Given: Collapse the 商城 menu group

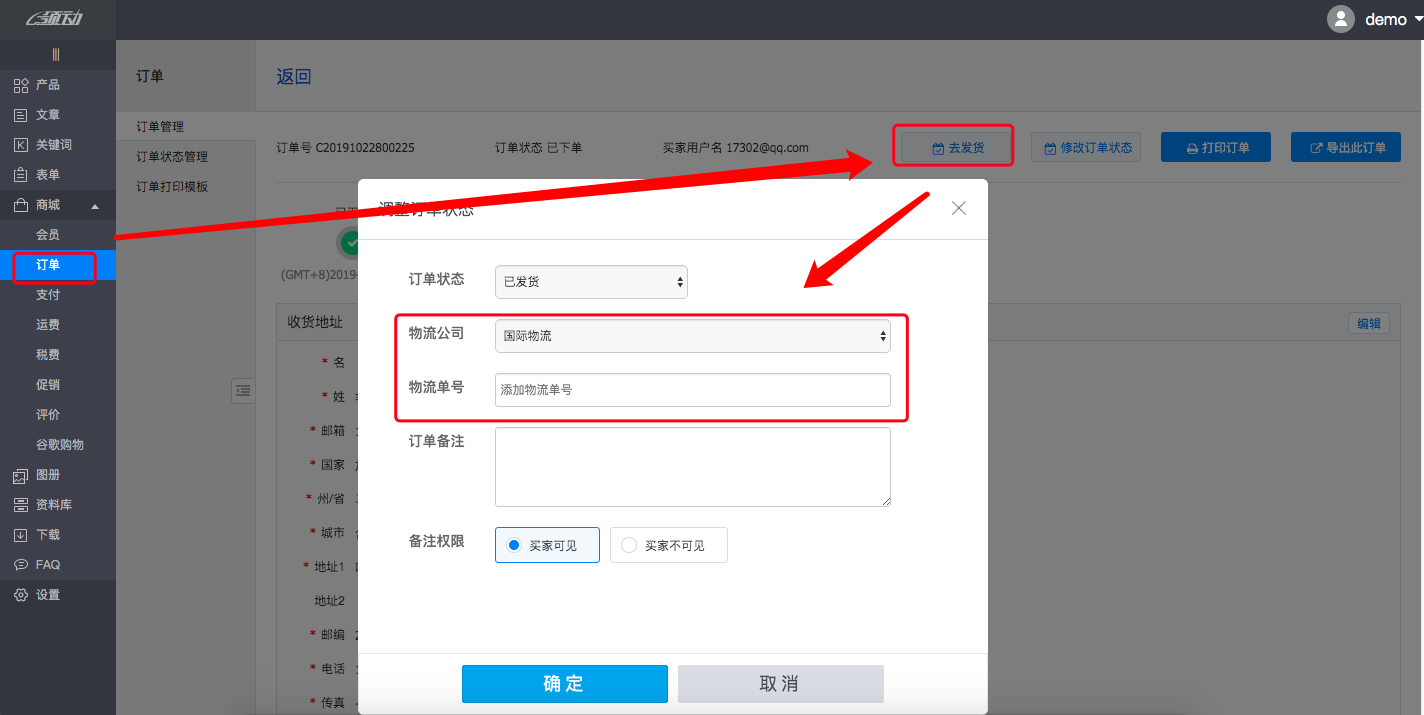Looking at the screenshot, I should click(x=48, y=204).
